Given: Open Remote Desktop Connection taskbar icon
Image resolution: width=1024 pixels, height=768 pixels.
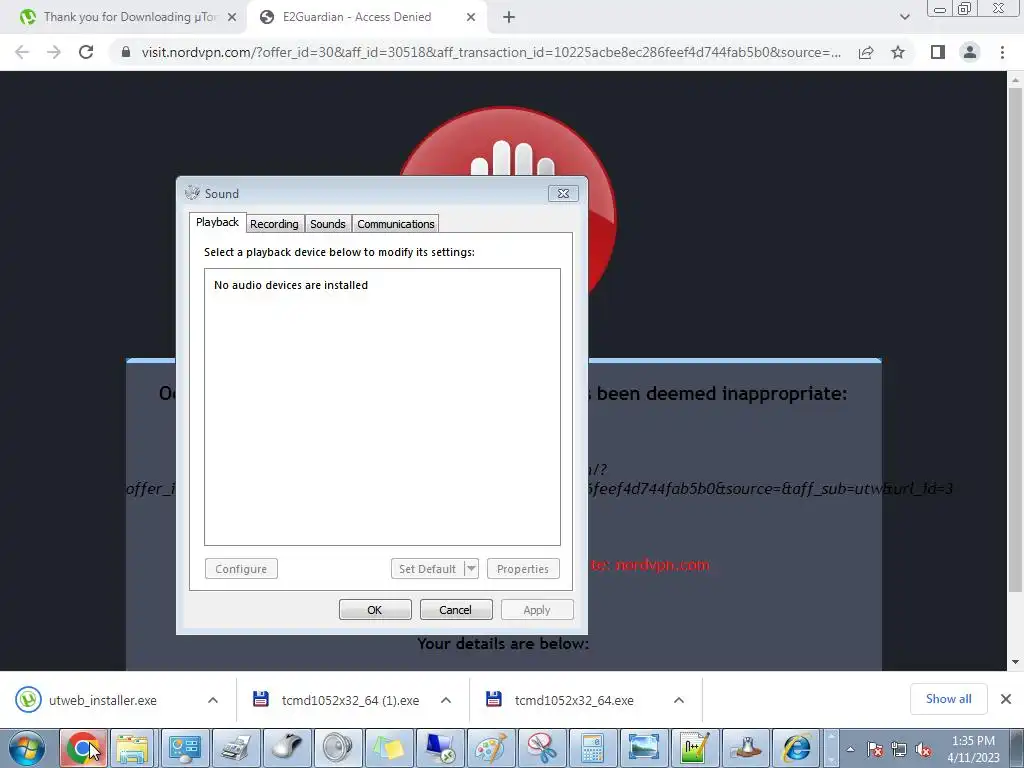Looking at the screenshot, I should [x=440, y=748].
